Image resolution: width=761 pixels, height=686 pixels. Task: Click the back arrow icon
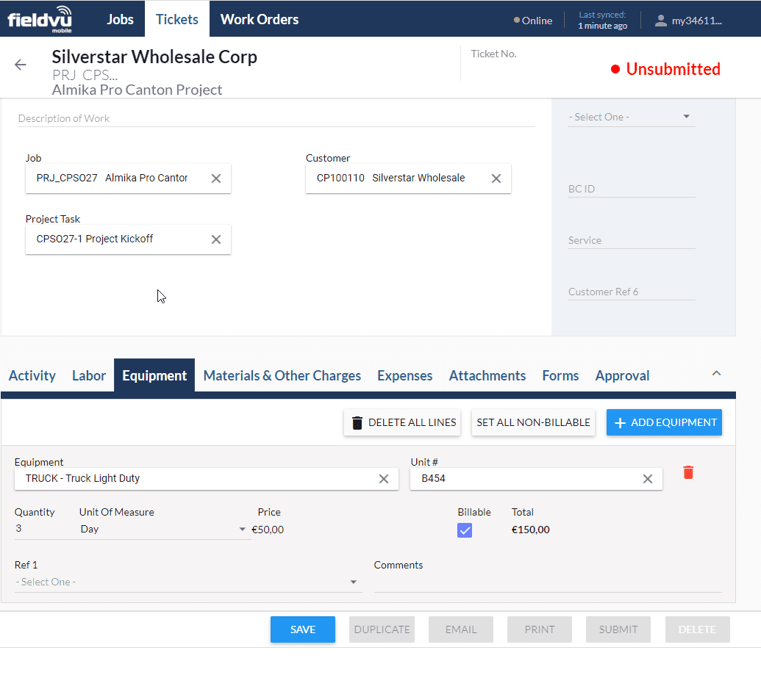(20, 65)
